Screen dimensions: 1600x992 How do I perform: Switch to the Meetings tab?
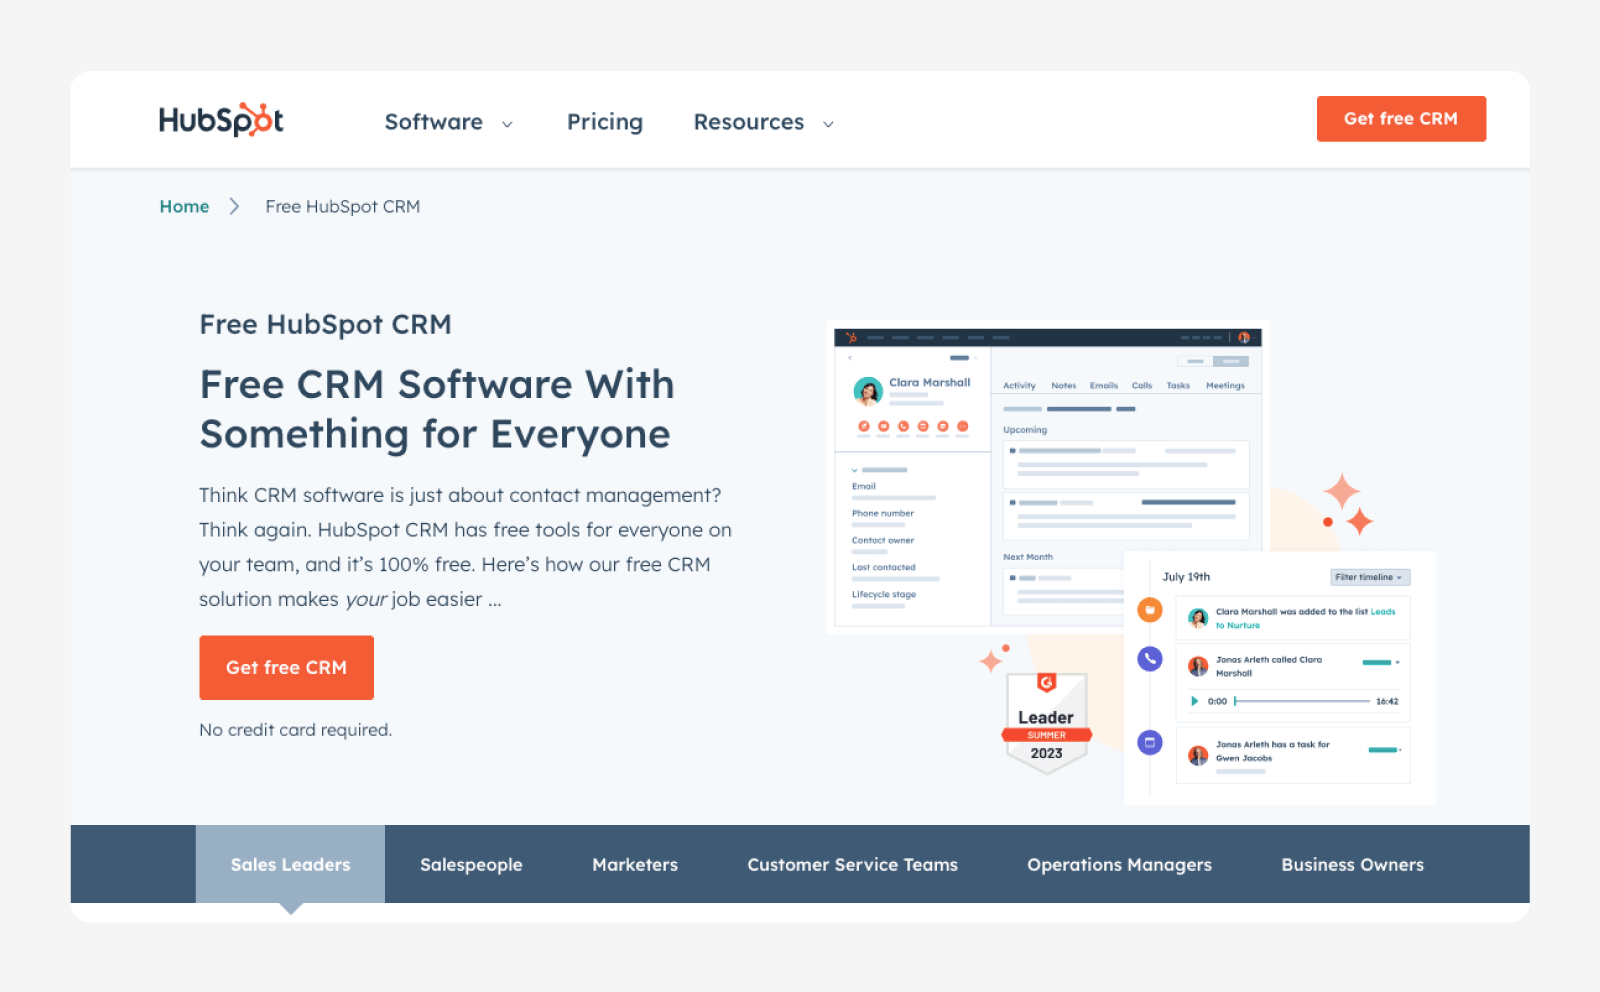click(x=1225, y=385)
